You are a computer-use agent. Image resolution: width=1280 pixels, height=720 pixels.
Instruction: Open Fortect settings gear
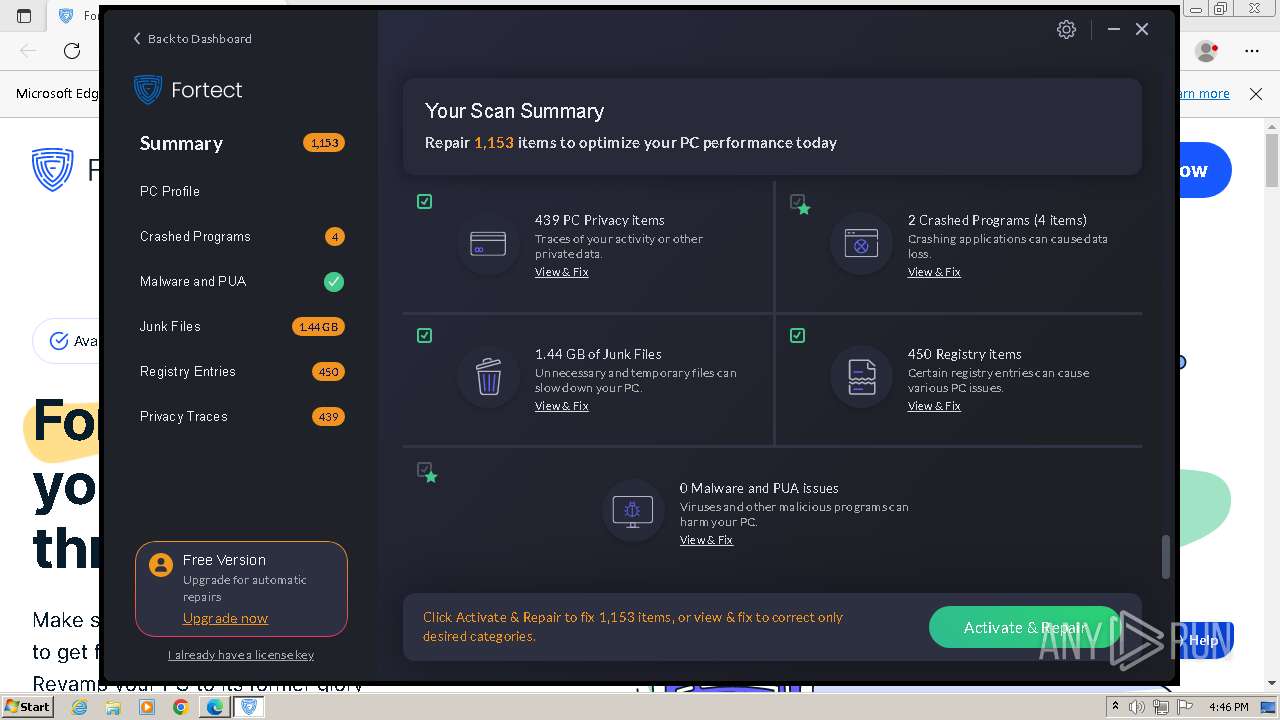coord(1066,30)
